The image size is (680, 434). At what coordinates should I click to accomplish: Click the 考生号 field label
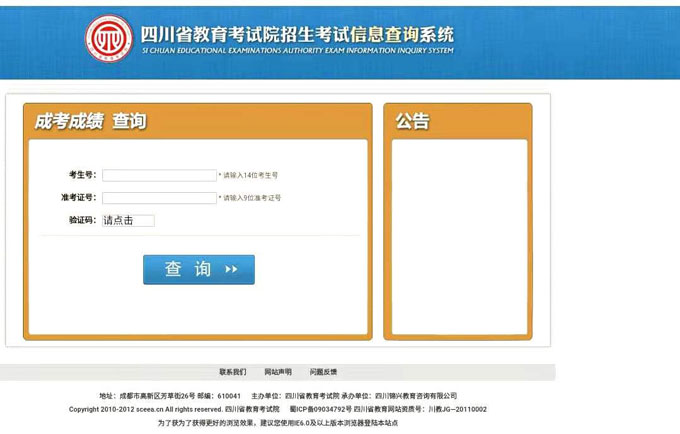tap(82, 175)
